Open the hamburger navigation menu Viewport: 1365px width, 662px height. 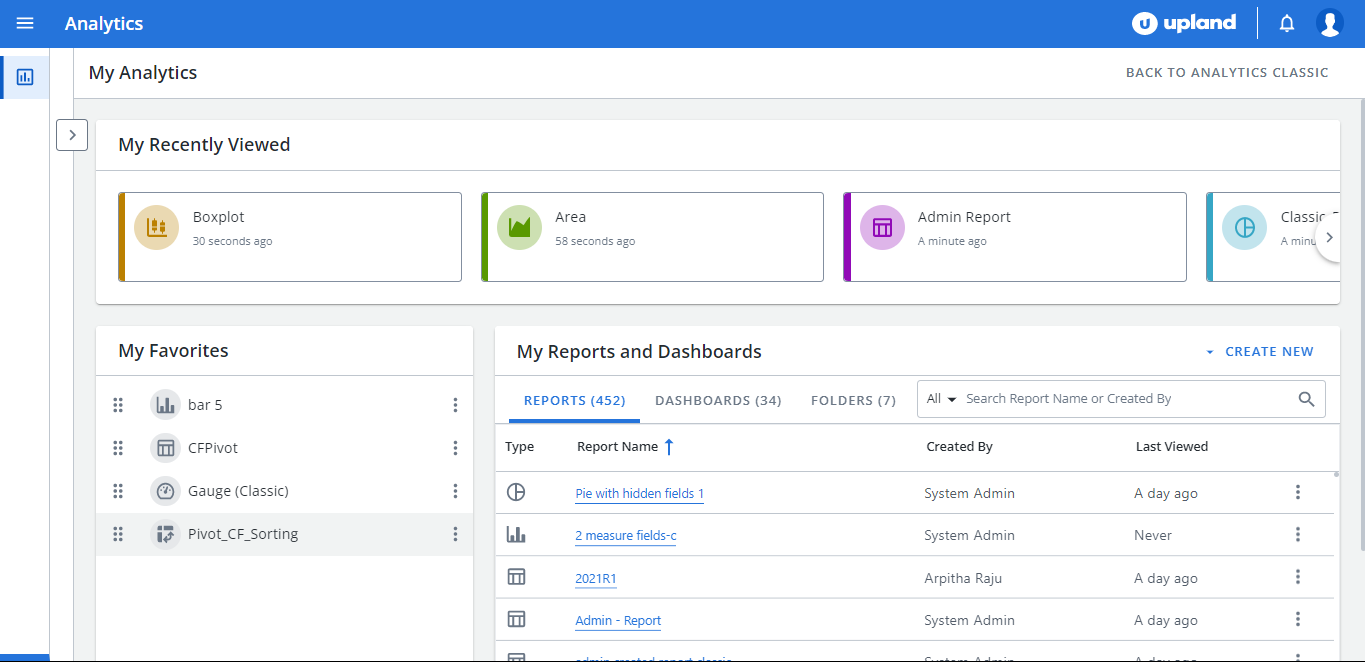[25, 23]
